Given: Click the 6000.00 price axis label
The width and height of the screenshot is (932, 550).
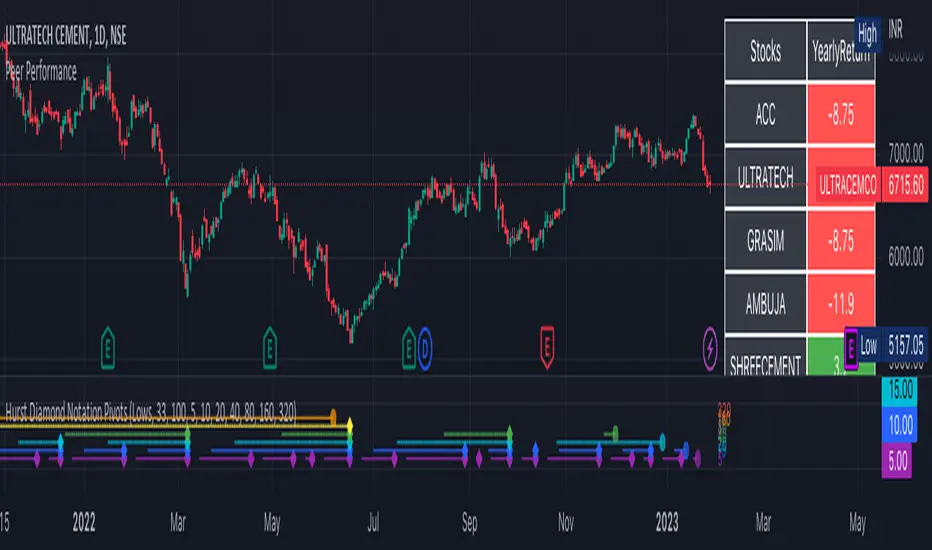Looking at the screenshot, I should (906, 257).
